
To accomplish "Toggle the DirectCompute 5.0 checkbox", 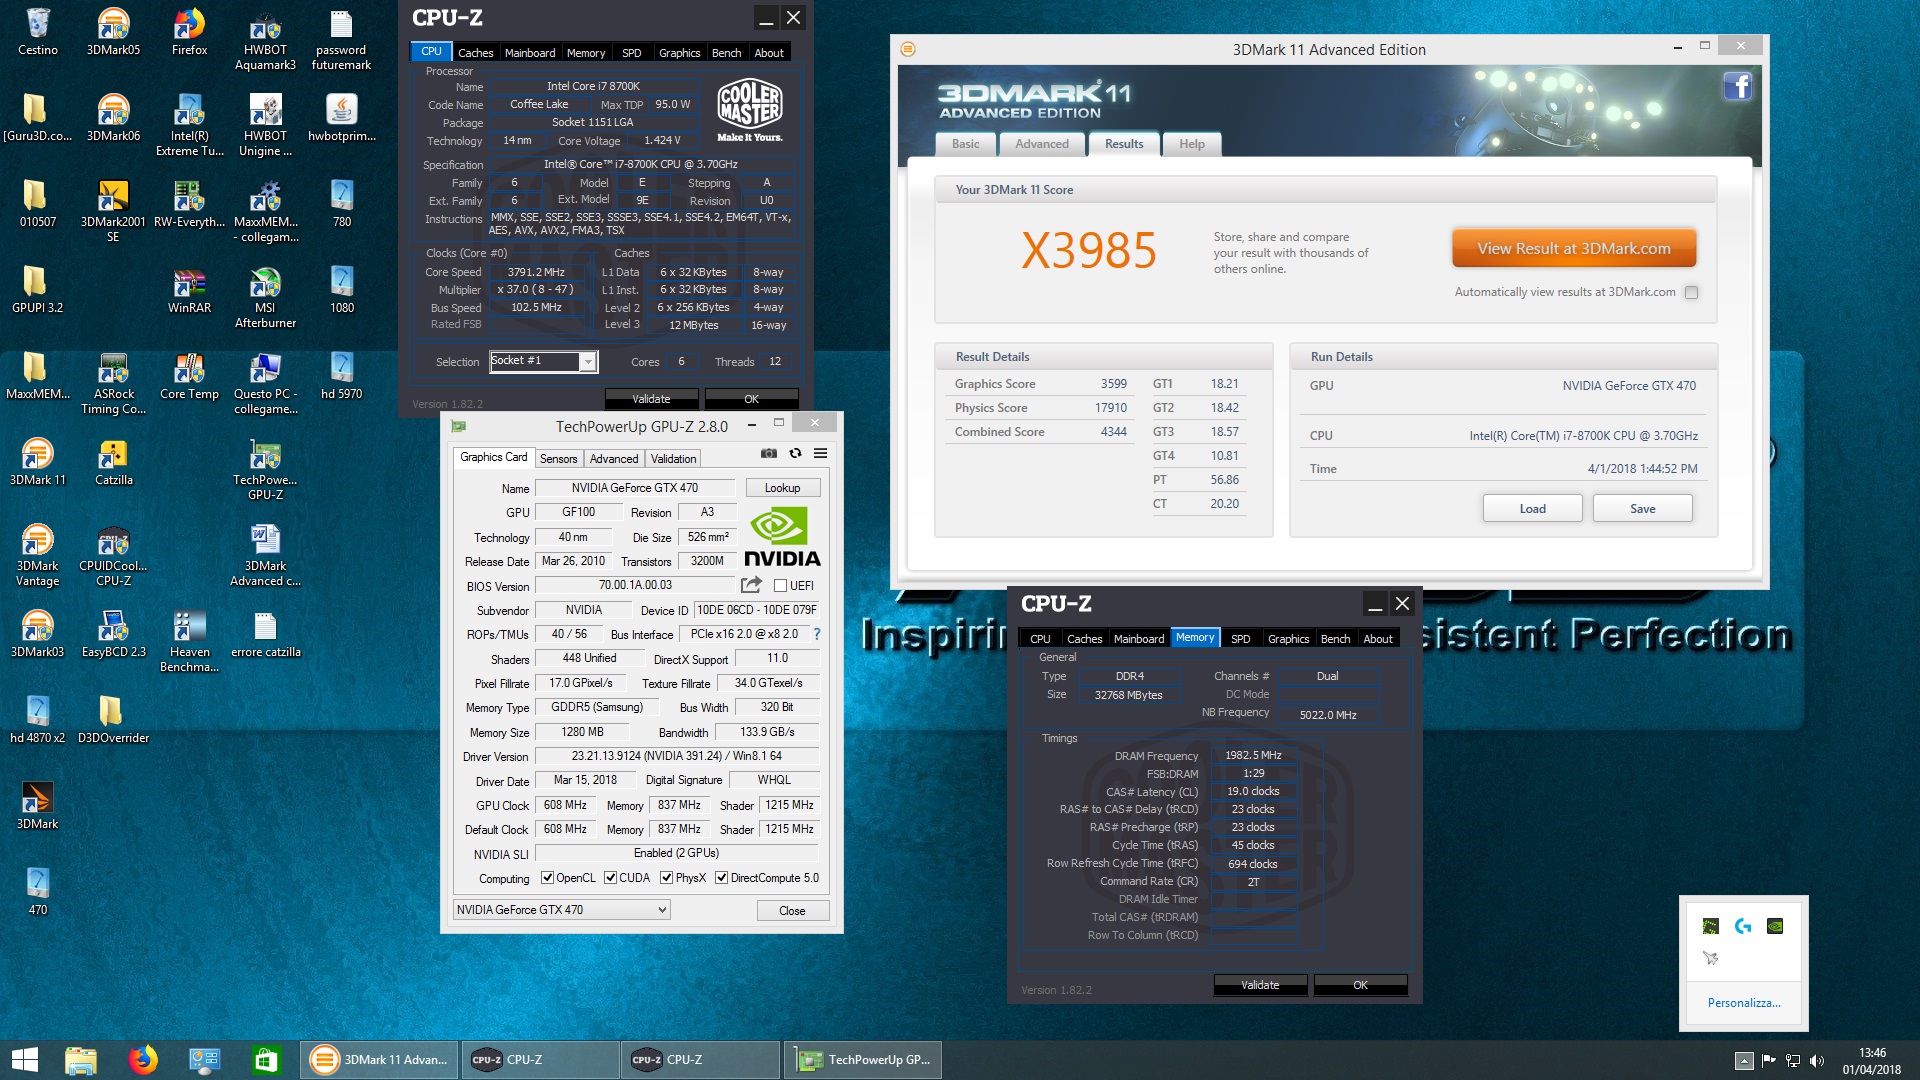I will click(721, 878).
